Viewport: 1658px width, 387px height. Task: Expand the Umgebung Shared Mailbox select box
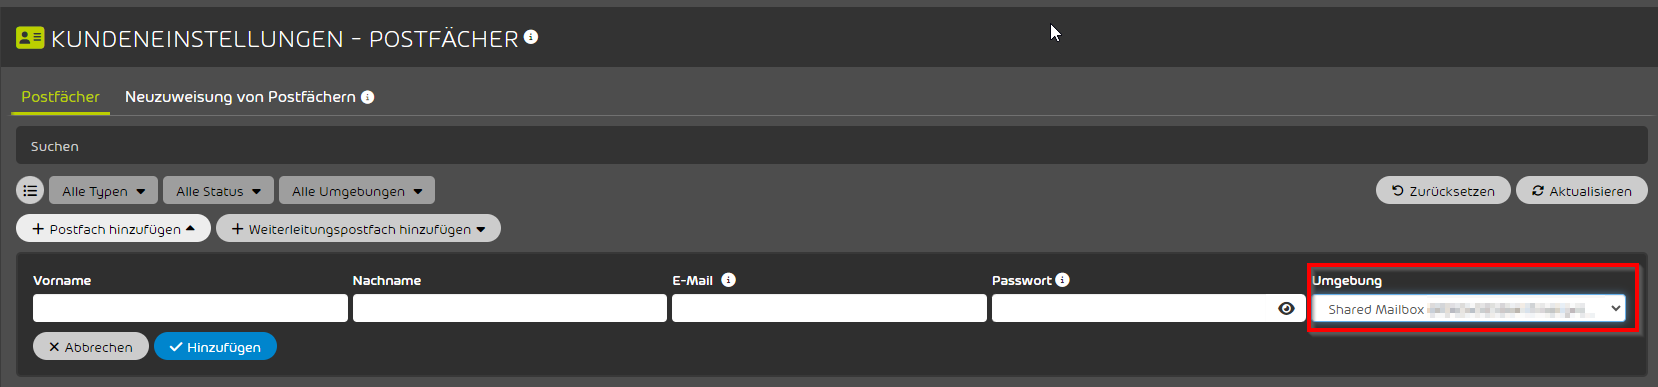coord(1469,309)
